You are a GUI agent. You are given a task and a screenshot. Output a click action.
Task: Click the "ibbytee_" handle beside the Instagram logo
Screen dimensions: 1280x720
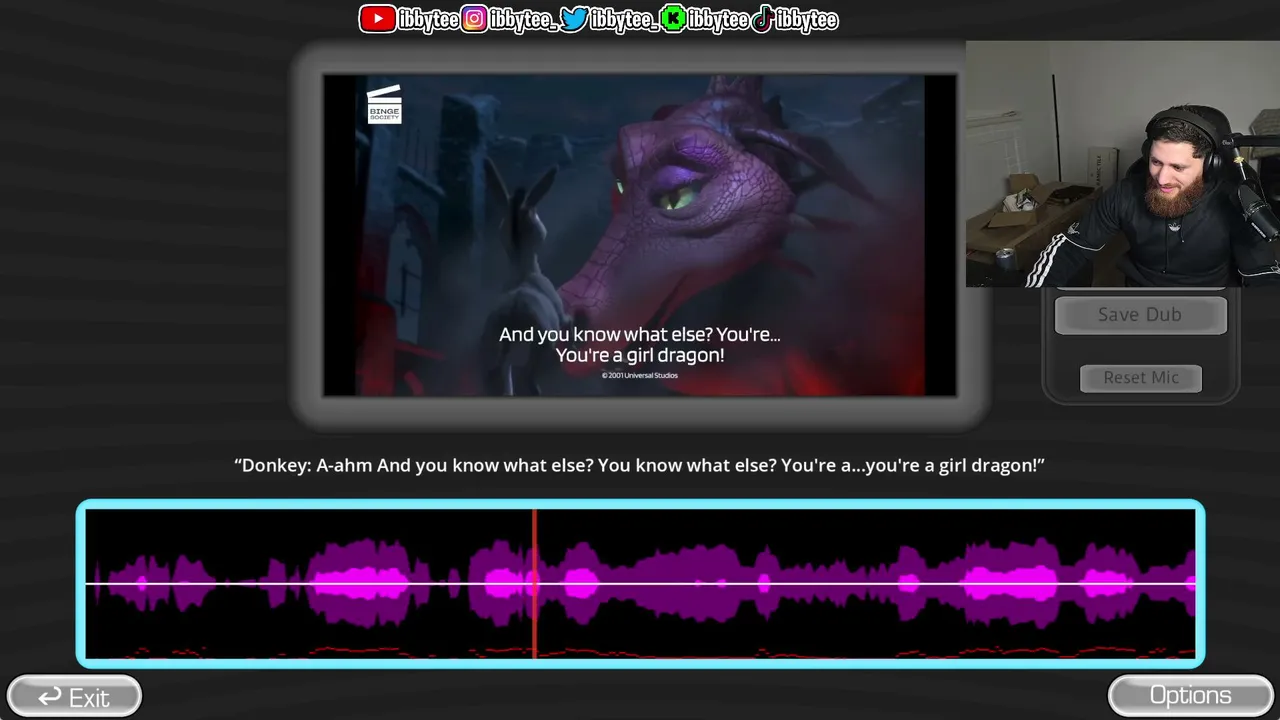524,20
